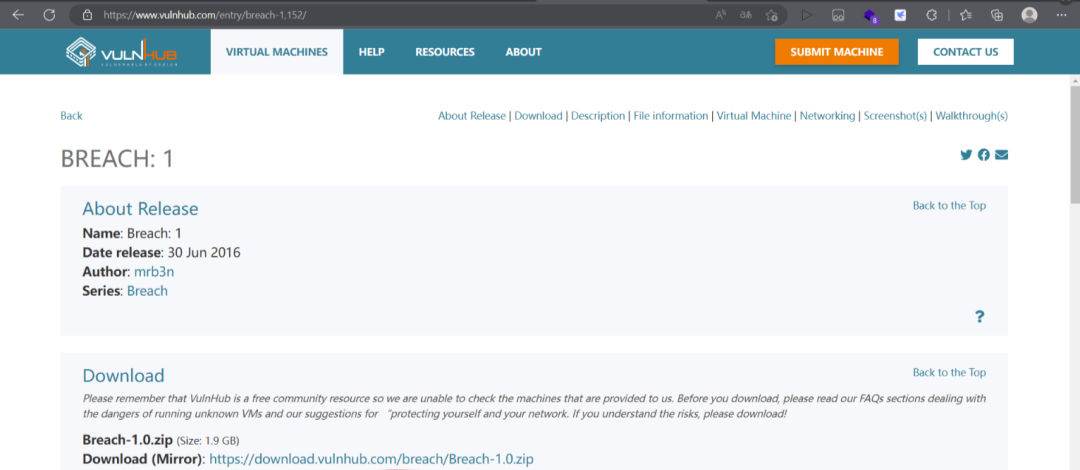The height and width of the screenshot is (470, 1080).
Task: Click the Submit Machine button
Action: coord(837,52)
